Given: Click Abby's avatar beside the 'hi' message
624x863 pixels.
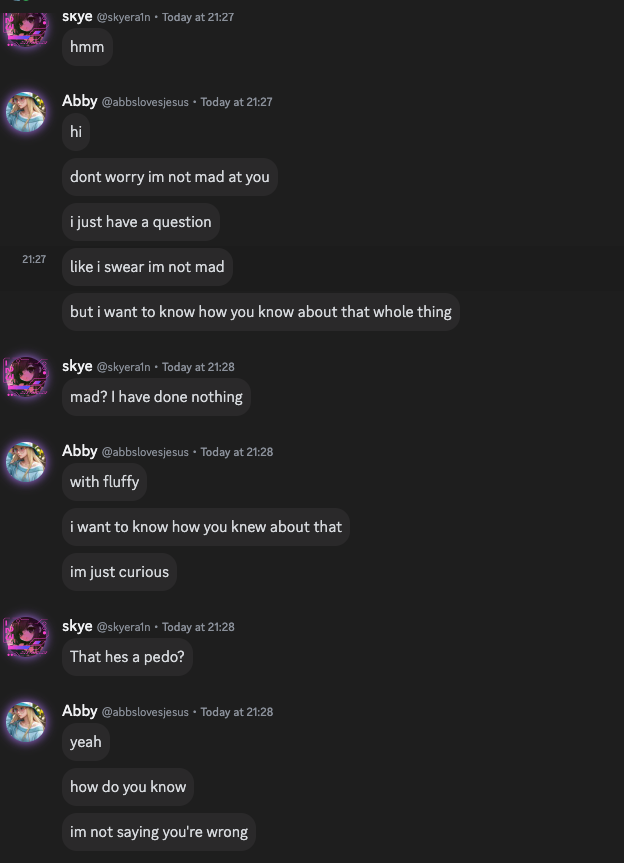Looking at the screenshot, I should (26, 111).
